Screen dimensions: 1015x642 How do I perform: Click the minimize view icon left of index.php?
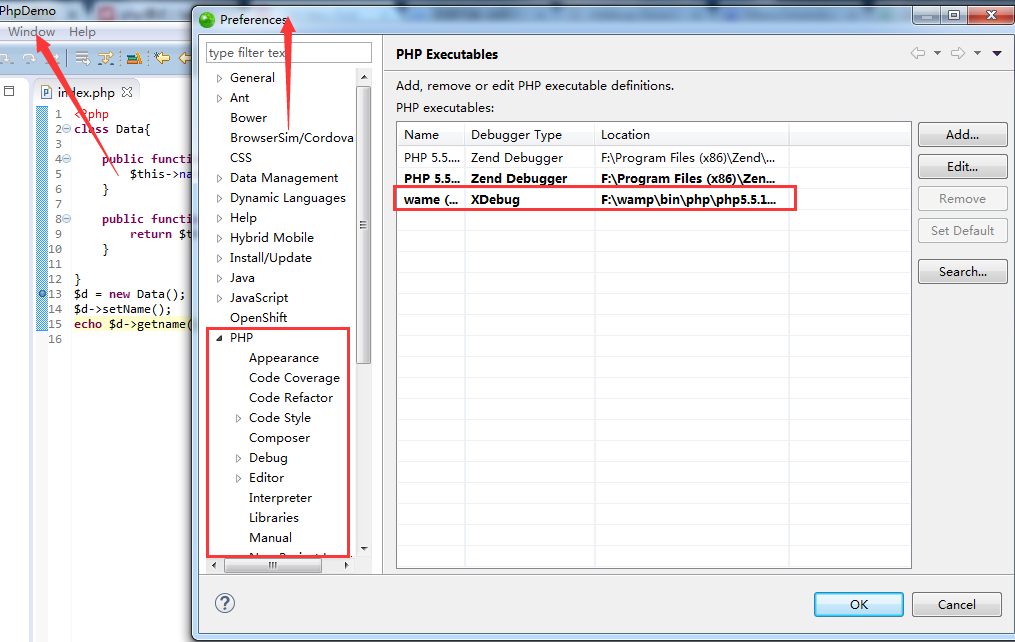coord(9,91)
